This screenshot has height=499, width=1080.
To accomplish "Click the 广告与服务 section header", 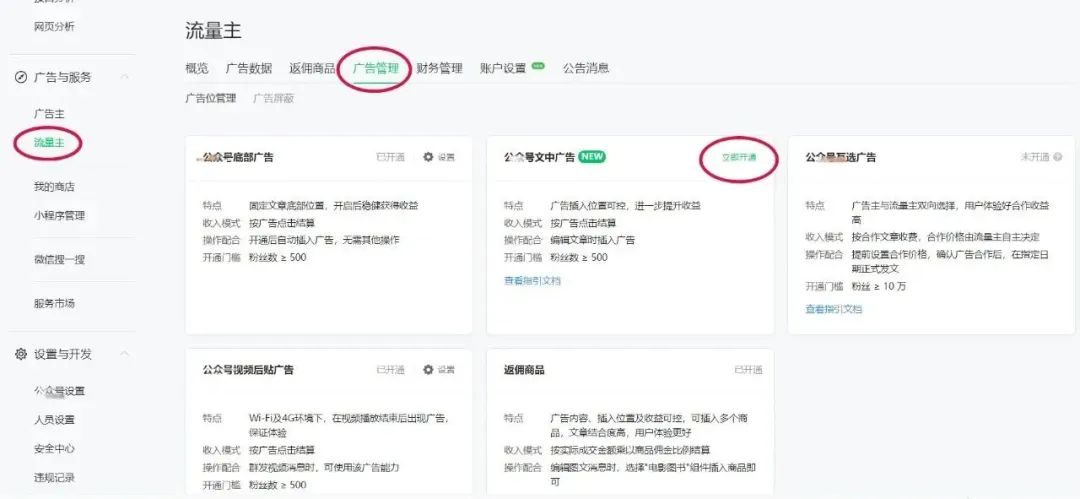I will pos(63,77).
